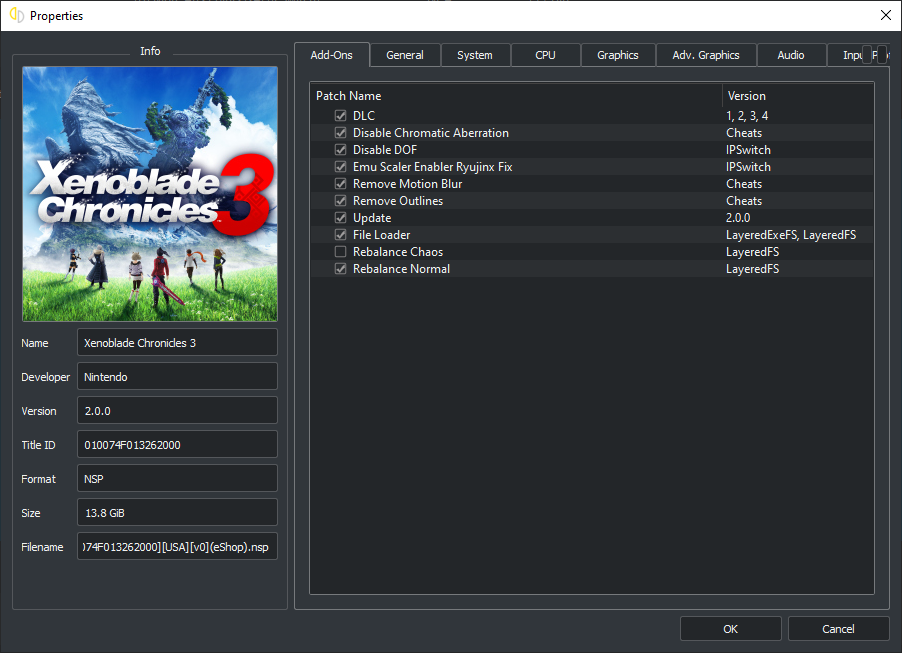Select the 'Emu Scaler Enabler Ryujinx Fix' text
The image size is (902, 653).
tap(433, 167)
